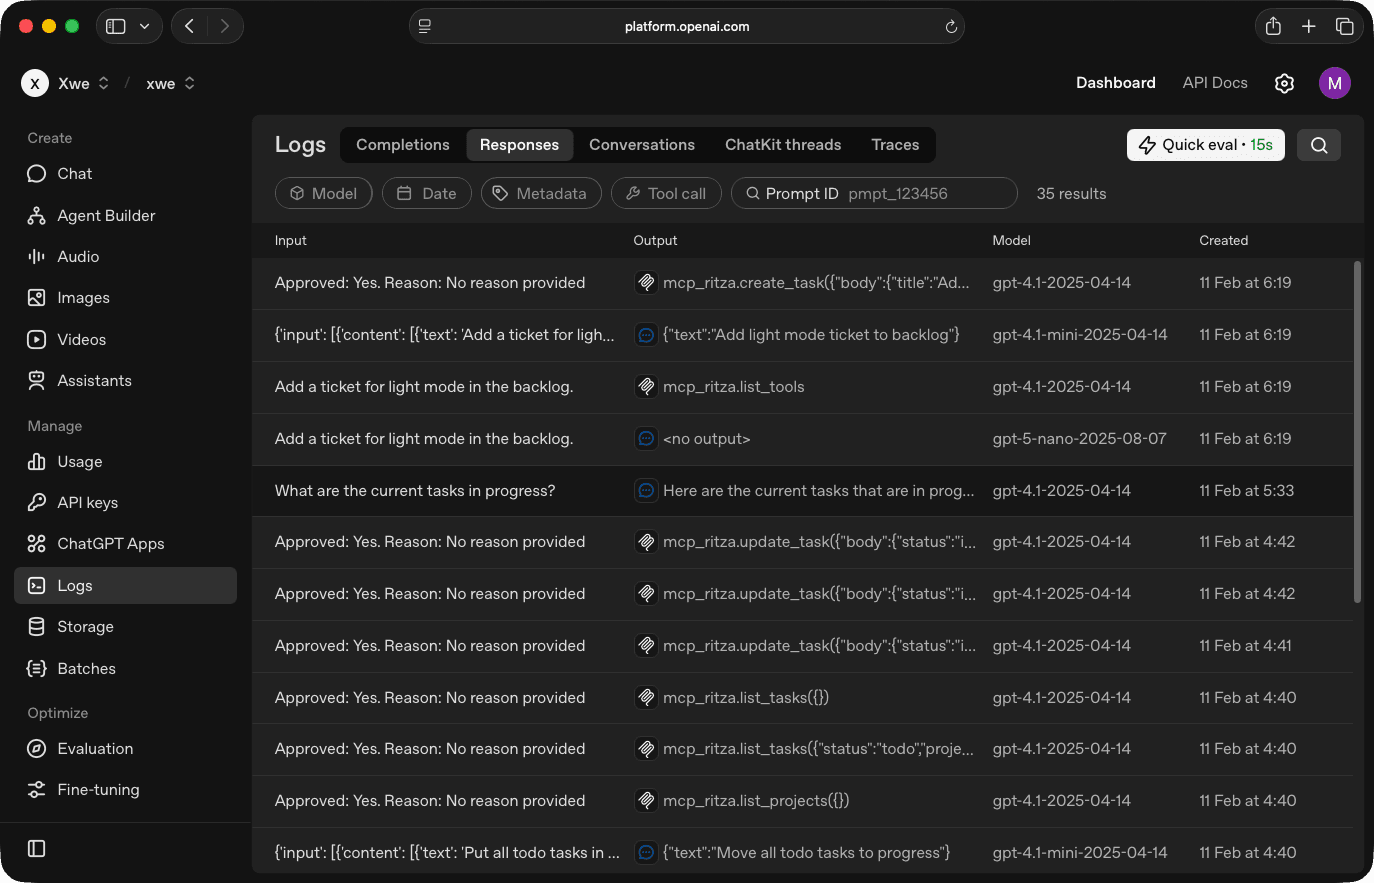The image size is (1374, 883).
Task: Open the settings gear in the top bar
Action: click(x=1284, y=83)
